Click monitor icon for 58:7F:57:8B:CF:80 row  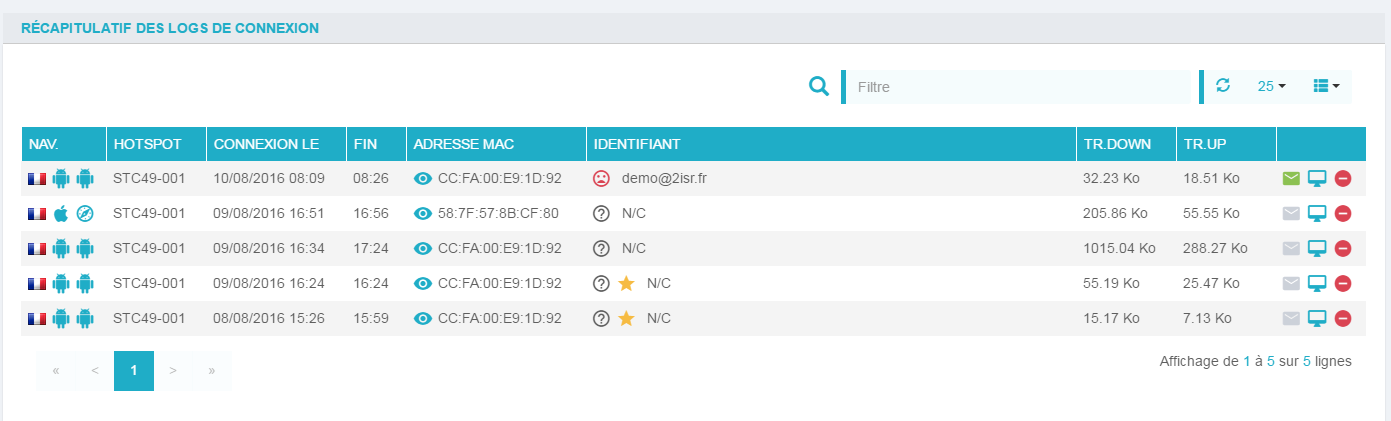tap(1317, 213)
